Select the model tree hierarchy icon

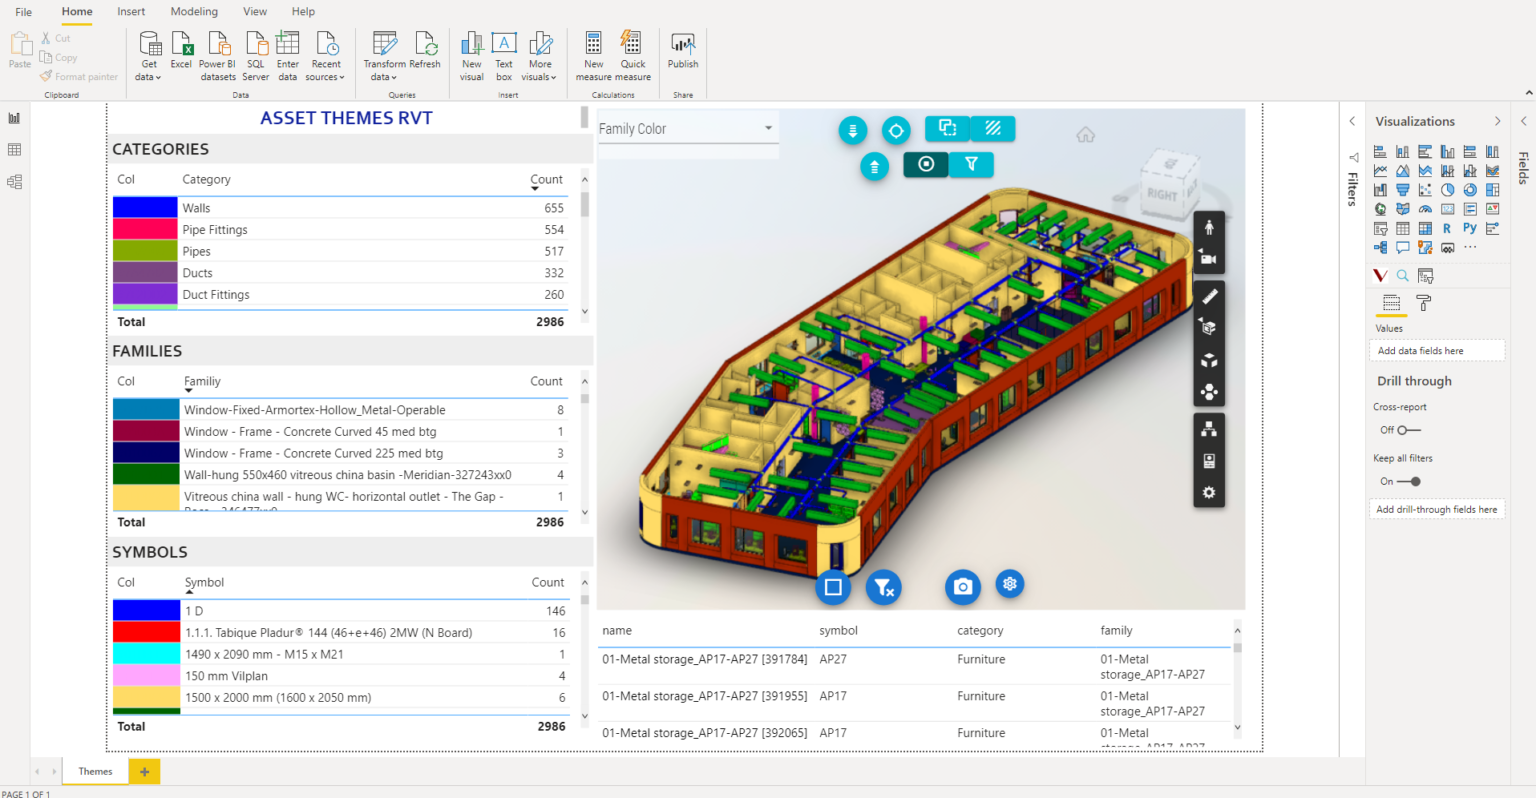click(x=1208, y=428)
